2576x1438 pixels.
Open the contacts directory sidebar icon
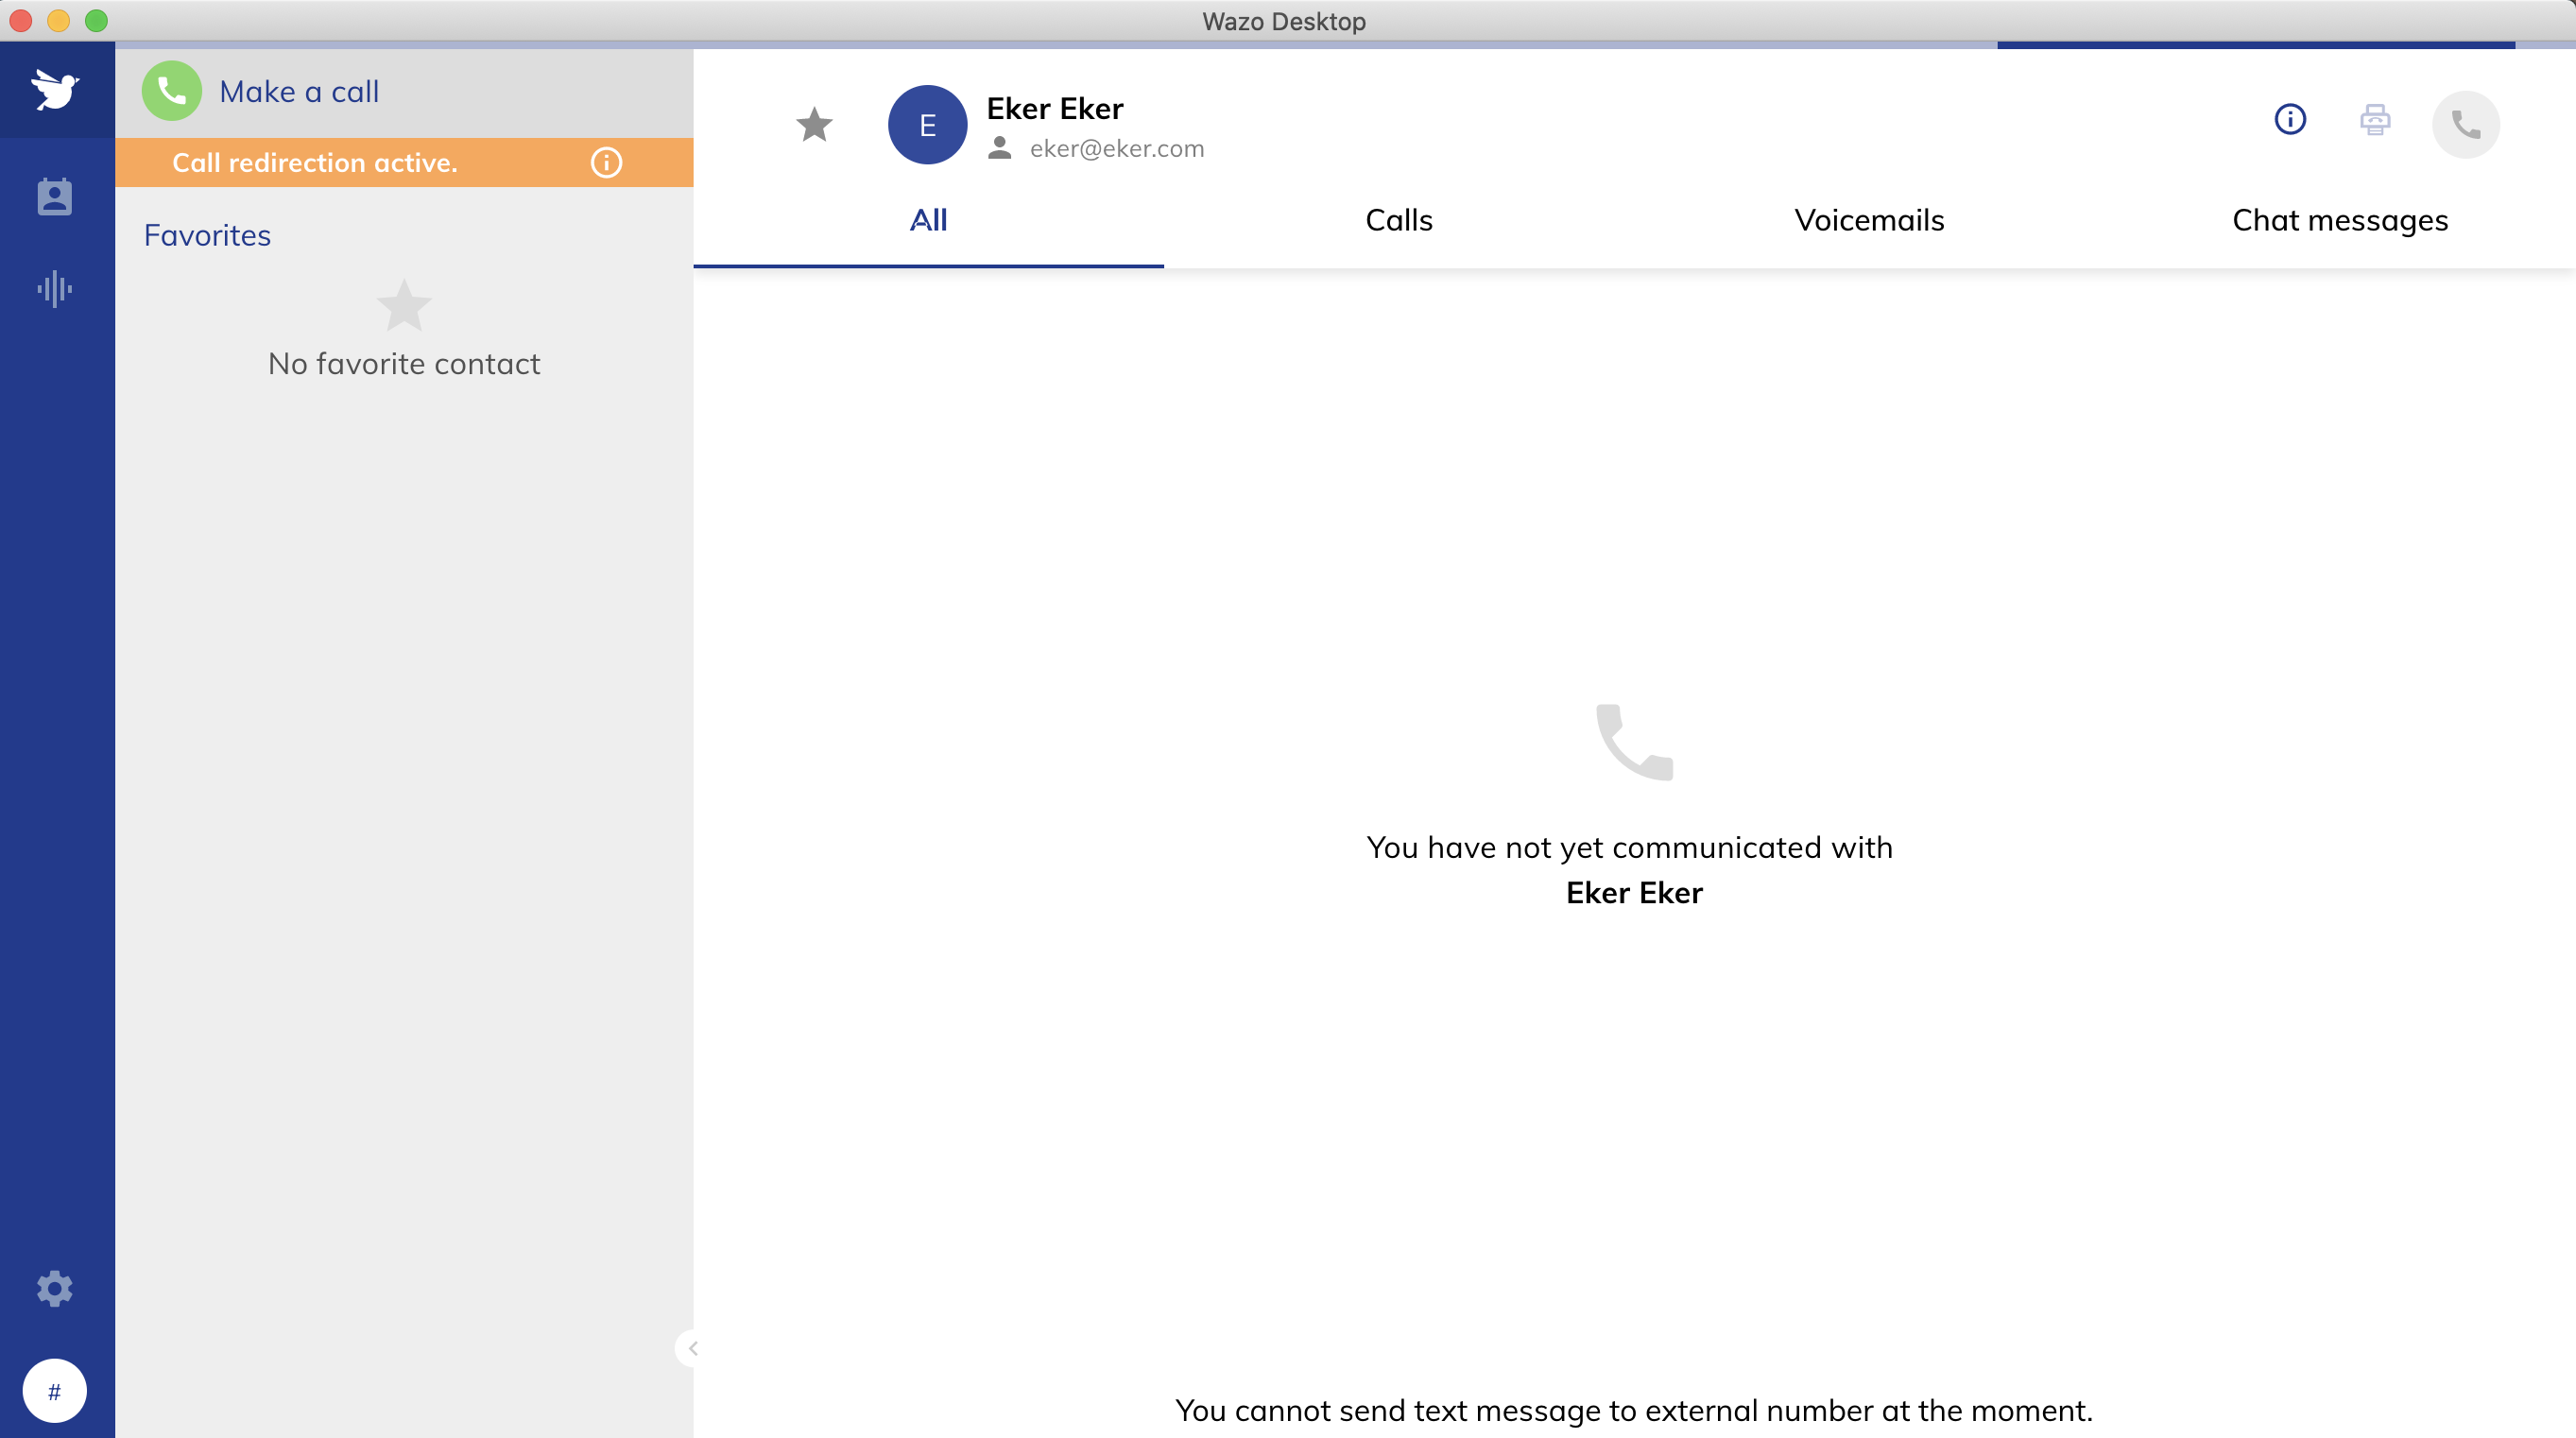coord(55,197)
